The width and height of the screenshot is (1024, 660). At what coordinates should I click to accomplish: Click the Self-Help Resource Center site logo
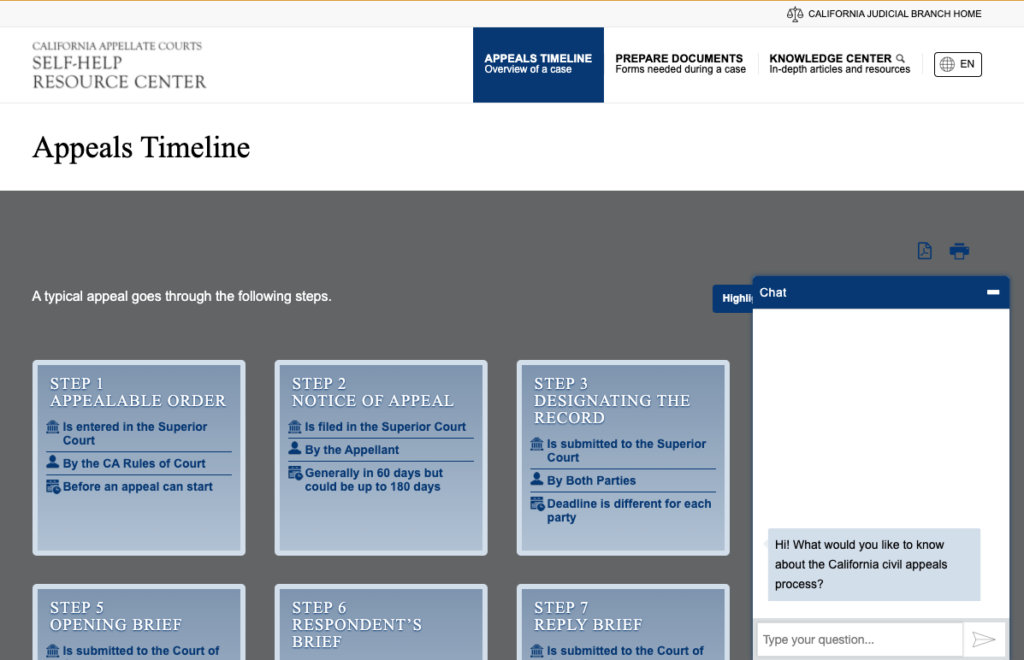click(x=119, y=65)
